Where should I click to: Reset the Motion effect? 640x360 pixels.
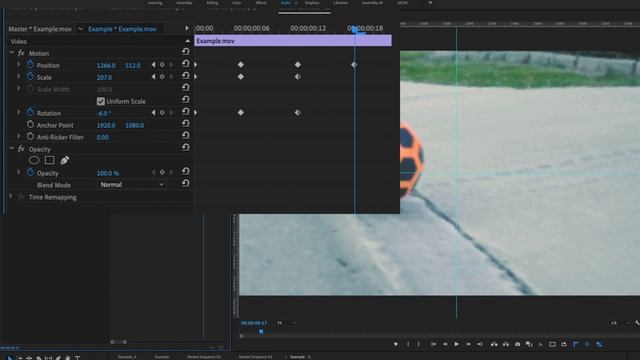click(185, 51)
